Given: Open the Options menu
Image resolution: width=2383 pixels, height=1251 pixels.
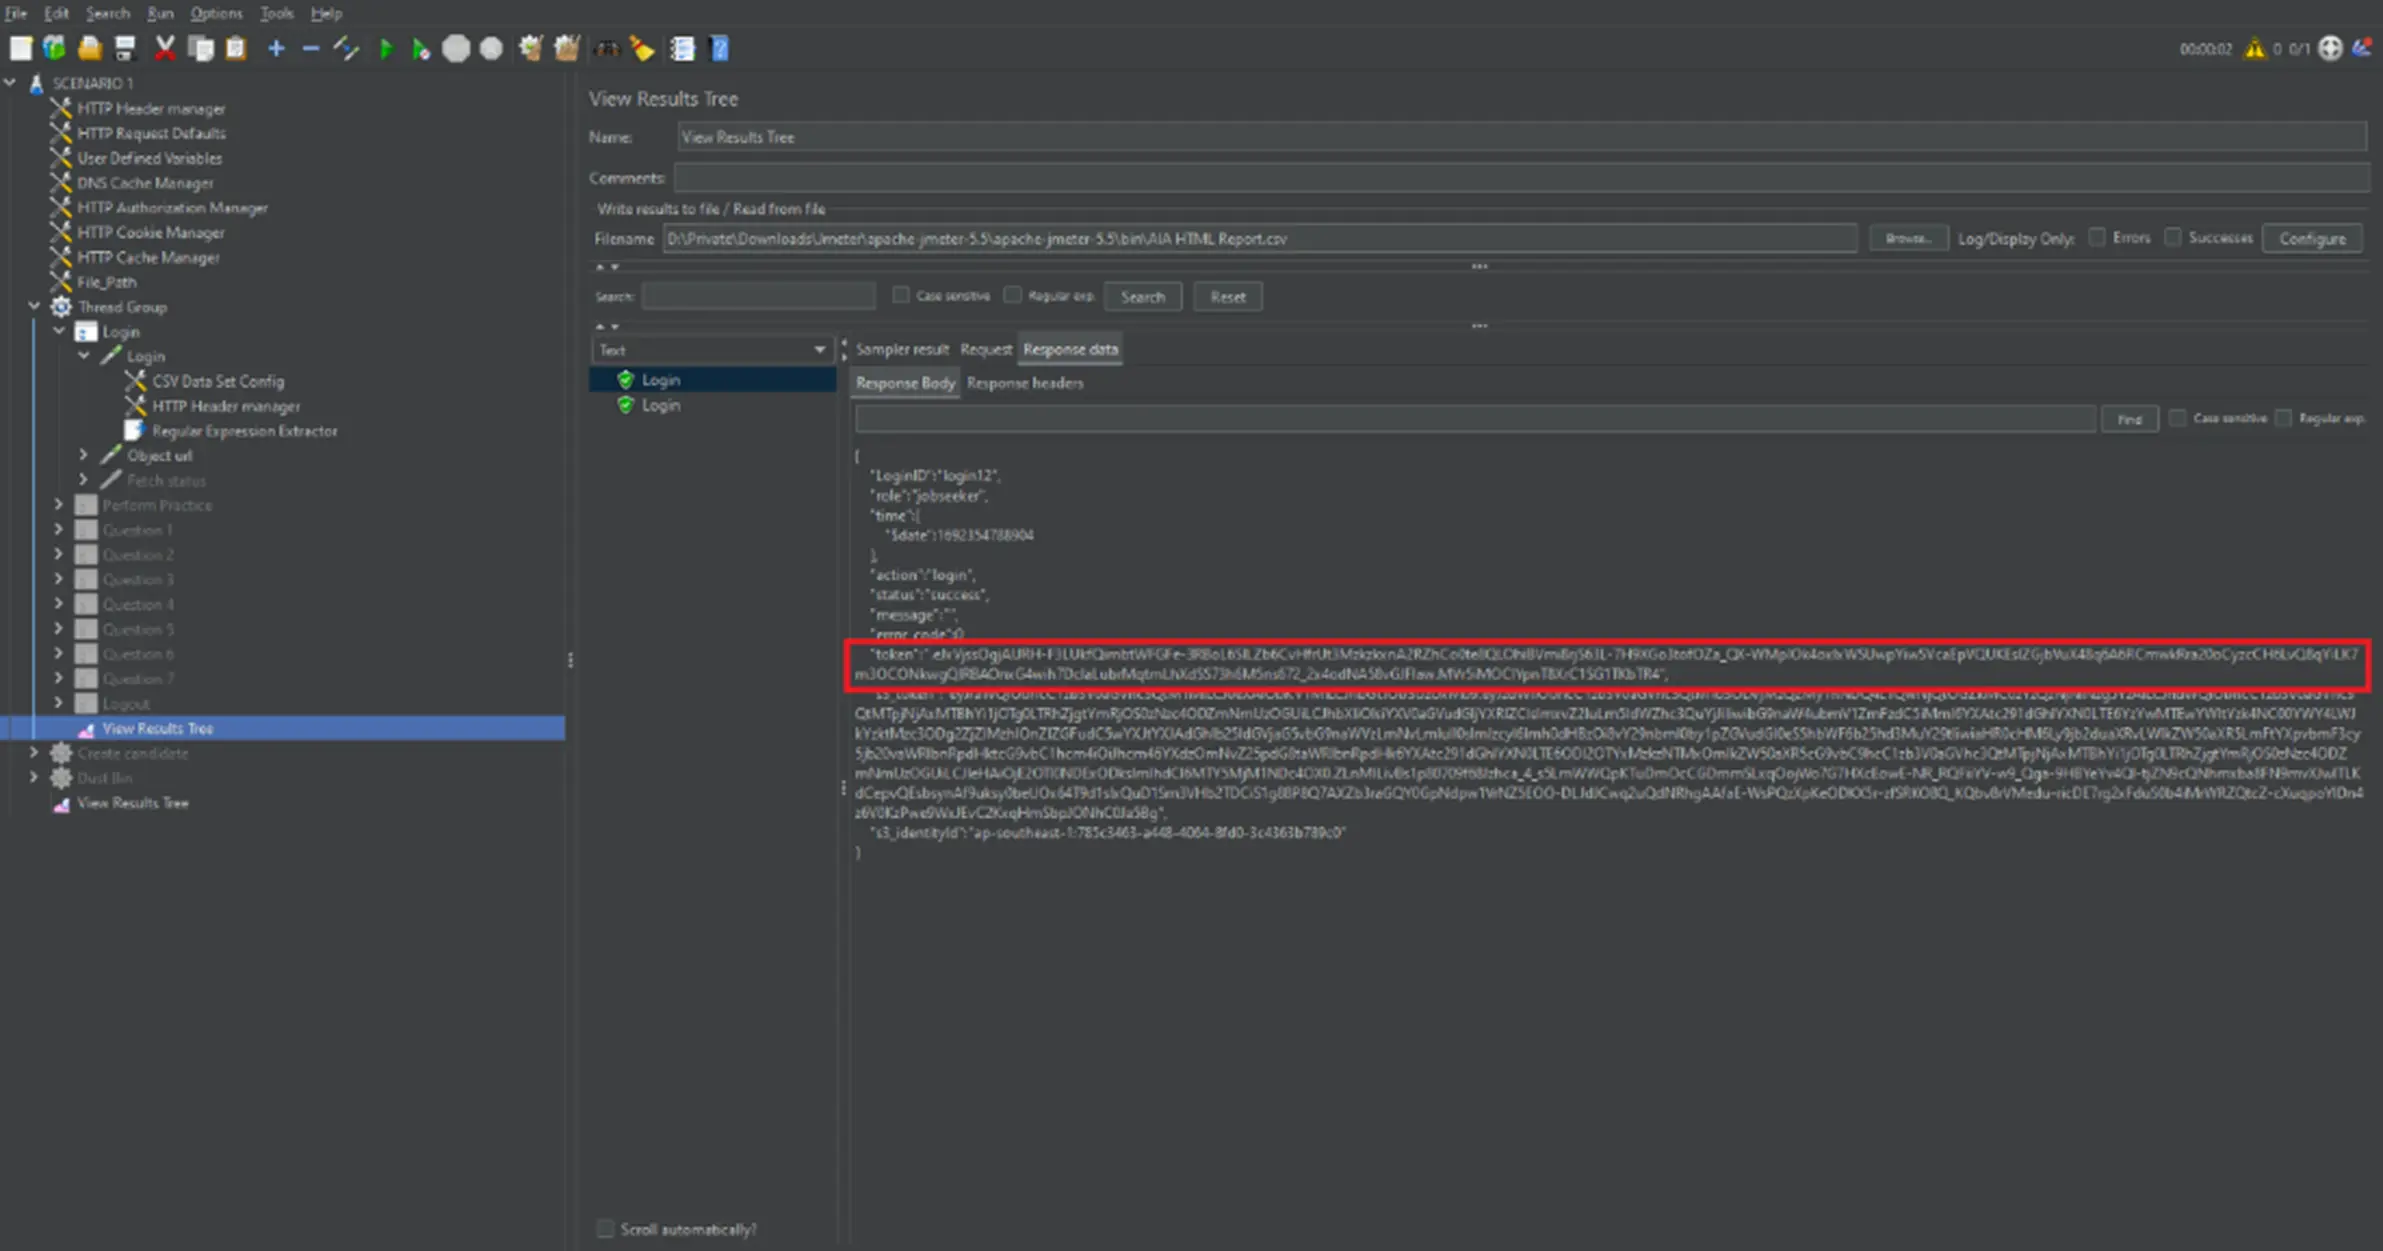Looking at the screenshot, I should pyautogui.click(x=216, y=13).
